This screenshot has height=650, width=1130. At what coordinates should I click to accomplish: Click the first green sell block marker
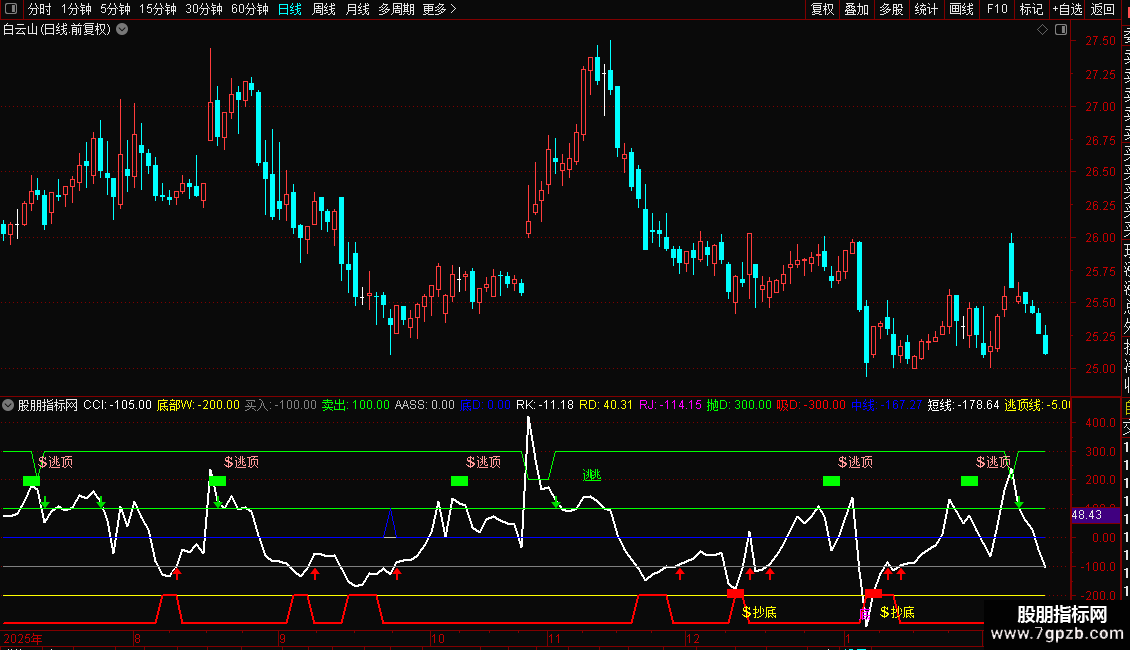coord(31,481)
